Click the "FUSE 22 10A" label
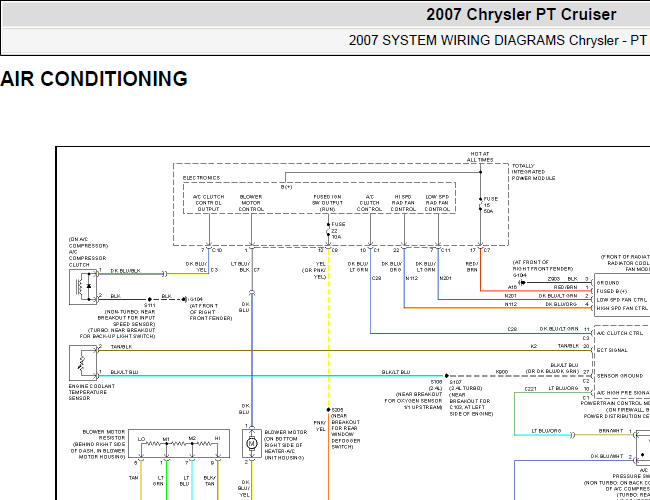The height and width of the screenshot is (500, 650). pyautogui.click(x=338, y=231)
